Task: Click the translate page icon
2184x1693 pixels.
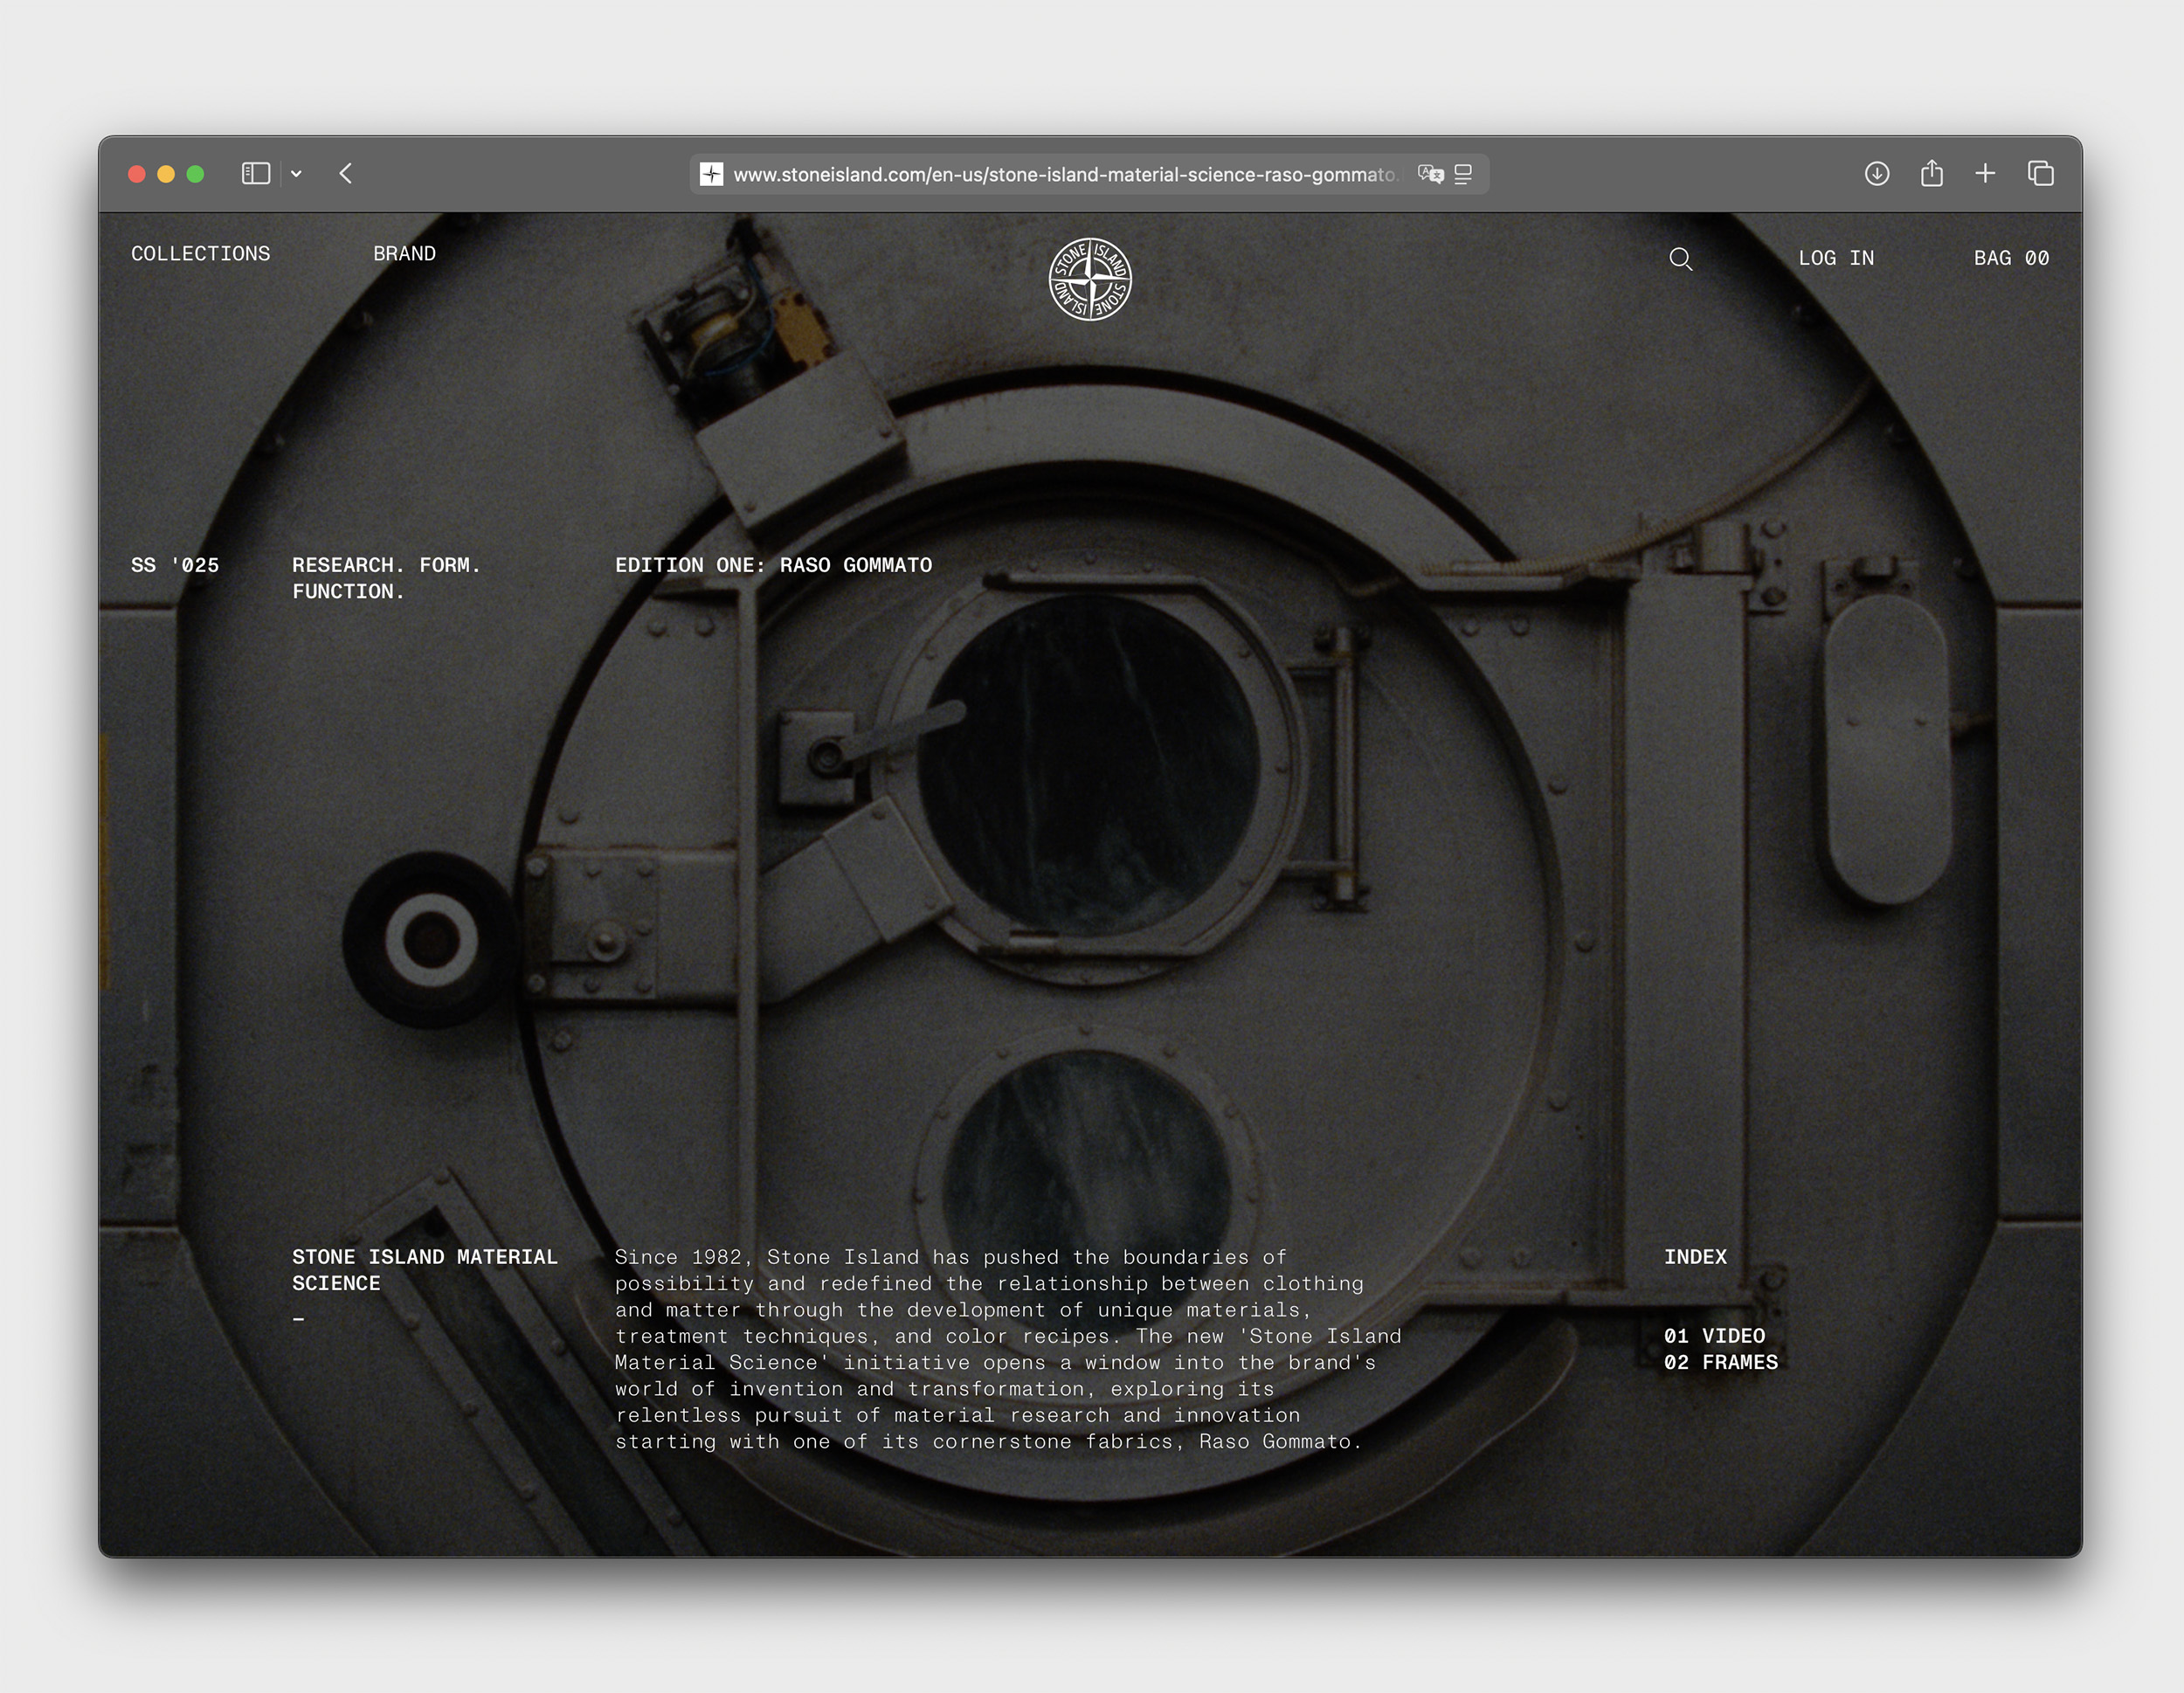Action: click(1431, 174)
